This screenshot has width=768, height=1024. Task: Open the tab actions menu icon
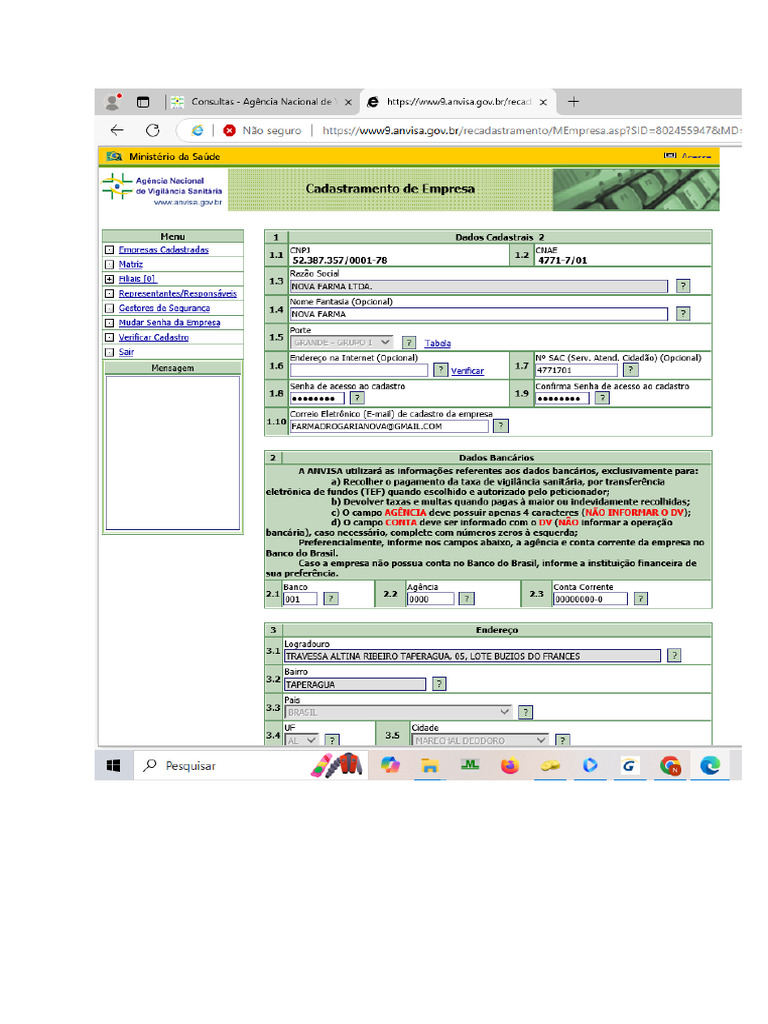coord(143,102)
